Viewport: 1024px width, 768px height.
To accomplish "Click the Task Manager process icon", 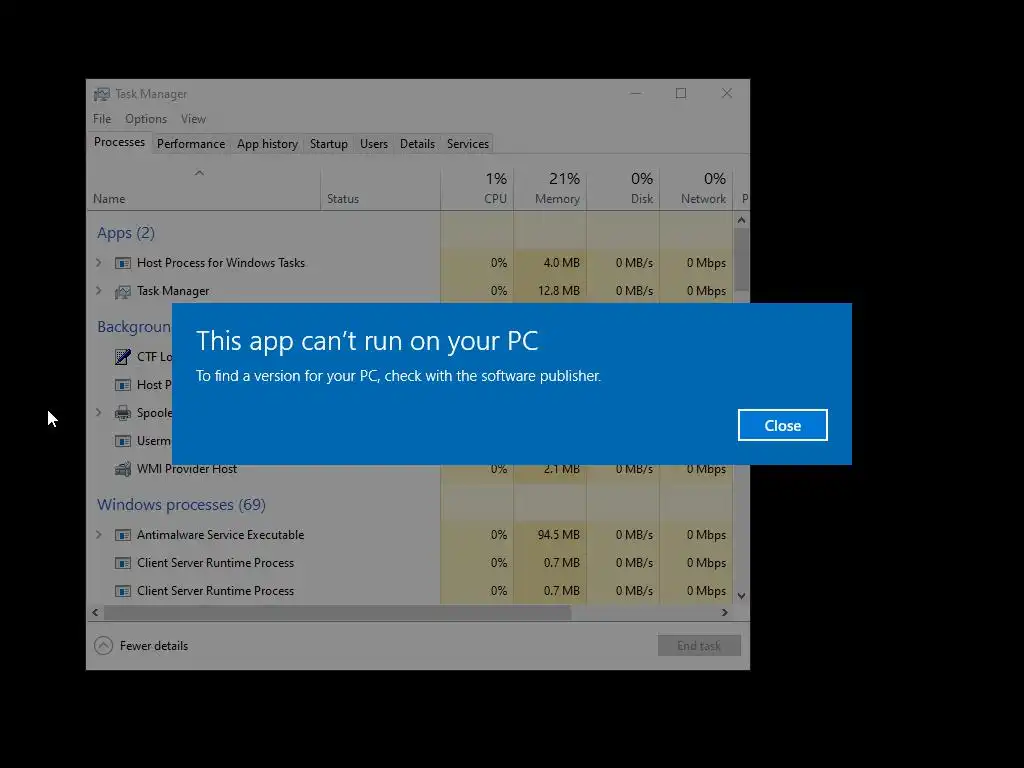I will (123, 291).
